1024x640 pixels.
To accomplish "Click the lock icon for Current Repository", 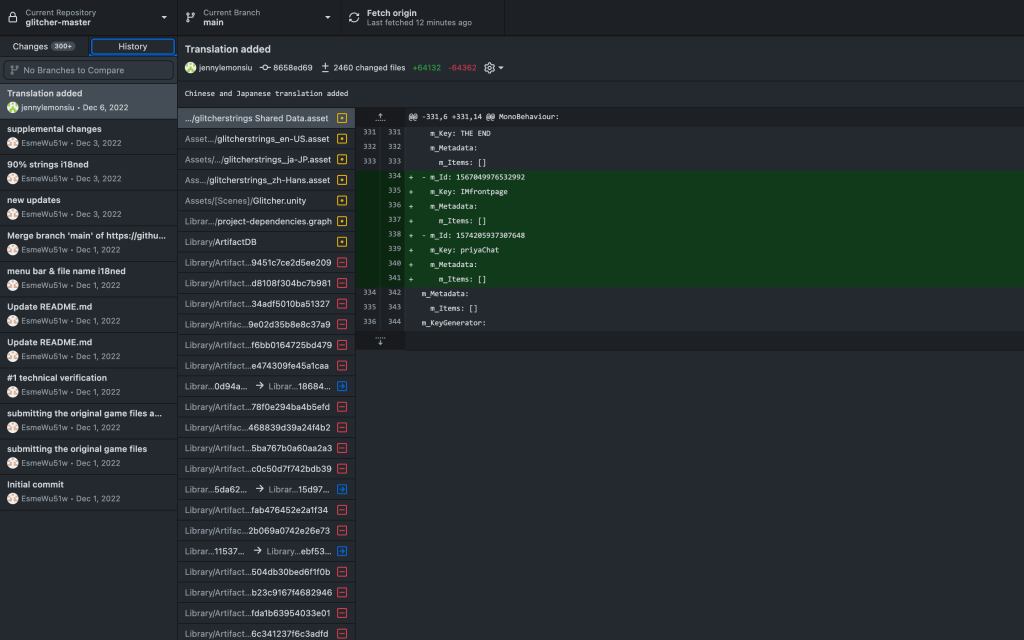I will pos(12,17).
